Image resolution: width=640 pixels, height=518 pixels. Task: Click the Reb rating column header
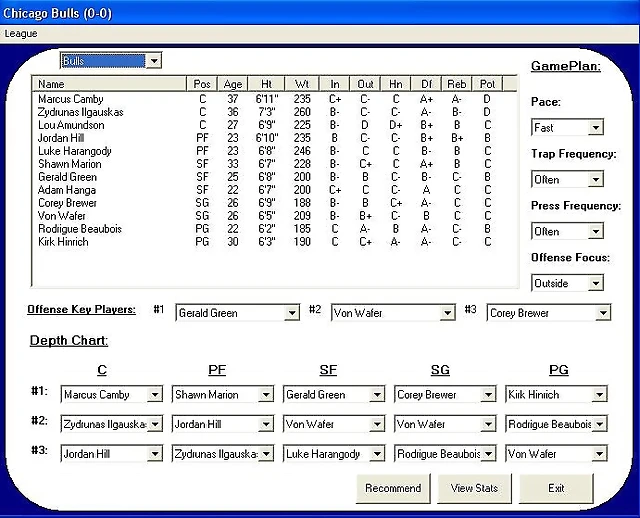click(x=457, y=84)
